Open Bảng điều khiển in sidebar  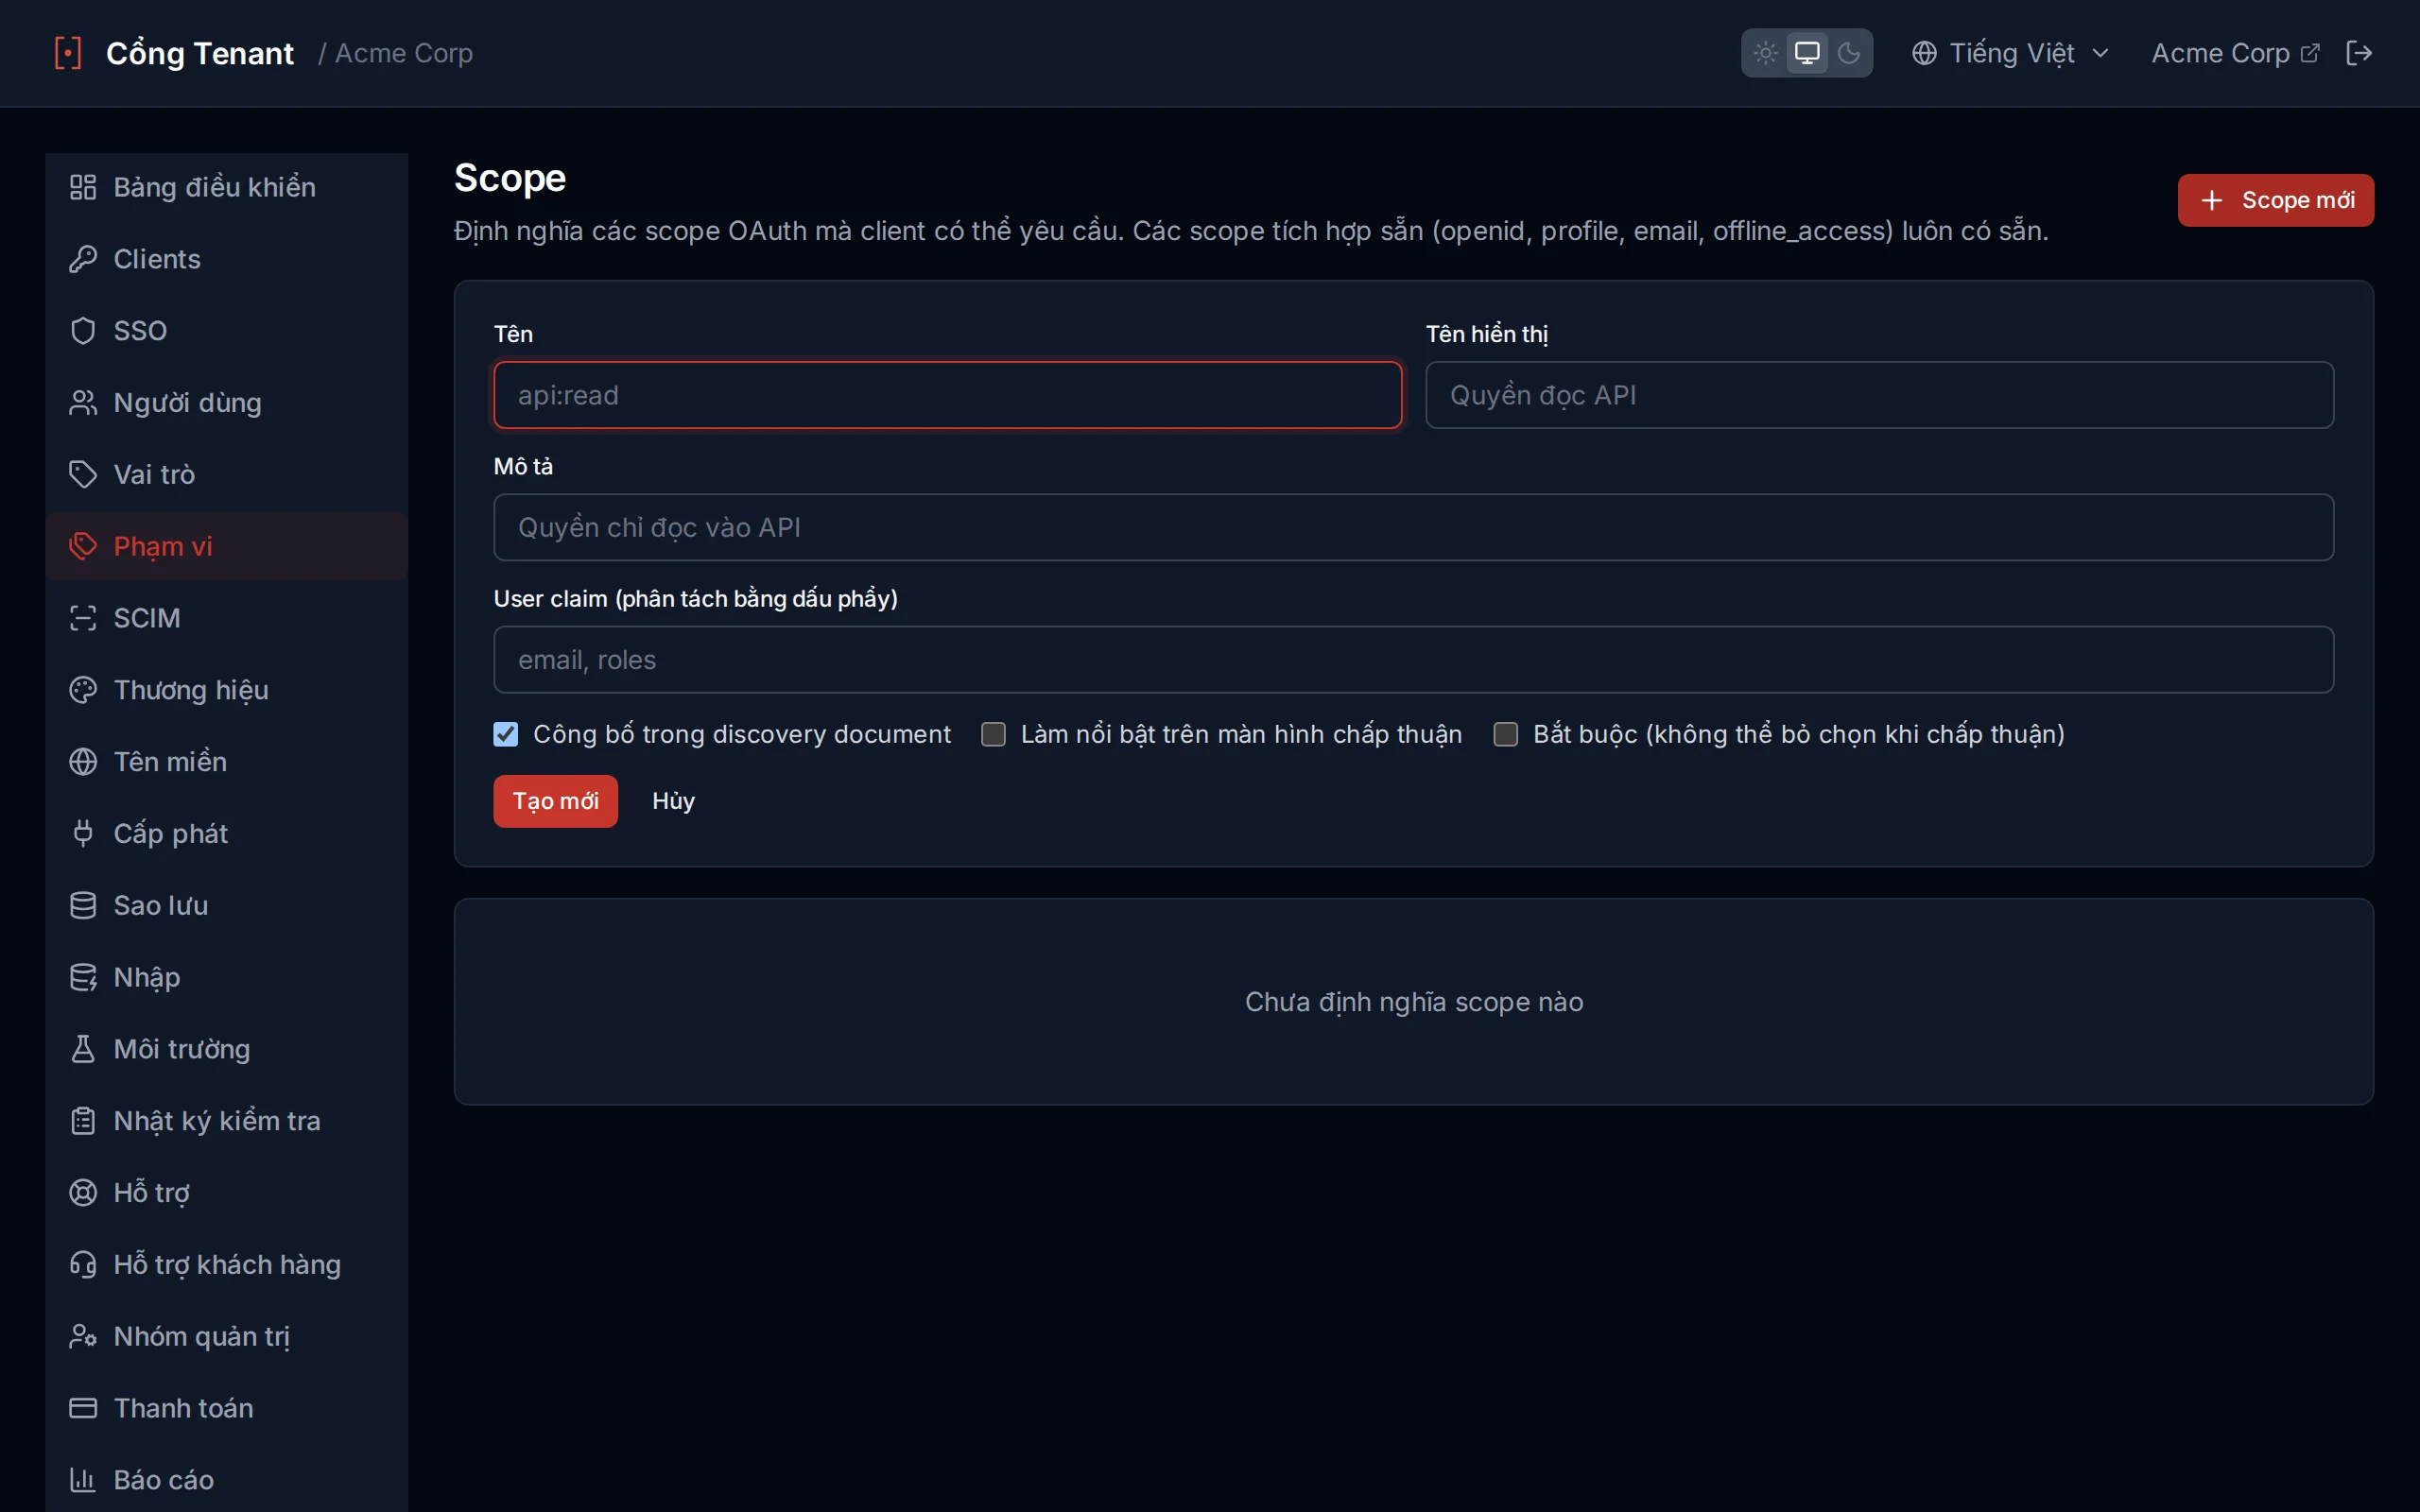click(227, 187)
